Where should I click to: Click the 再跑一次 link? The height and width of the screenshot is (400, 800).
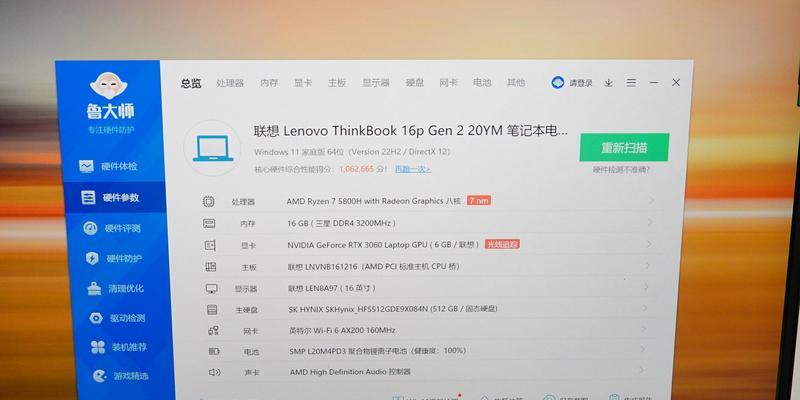pyautogui.click(x=412, y=169)
